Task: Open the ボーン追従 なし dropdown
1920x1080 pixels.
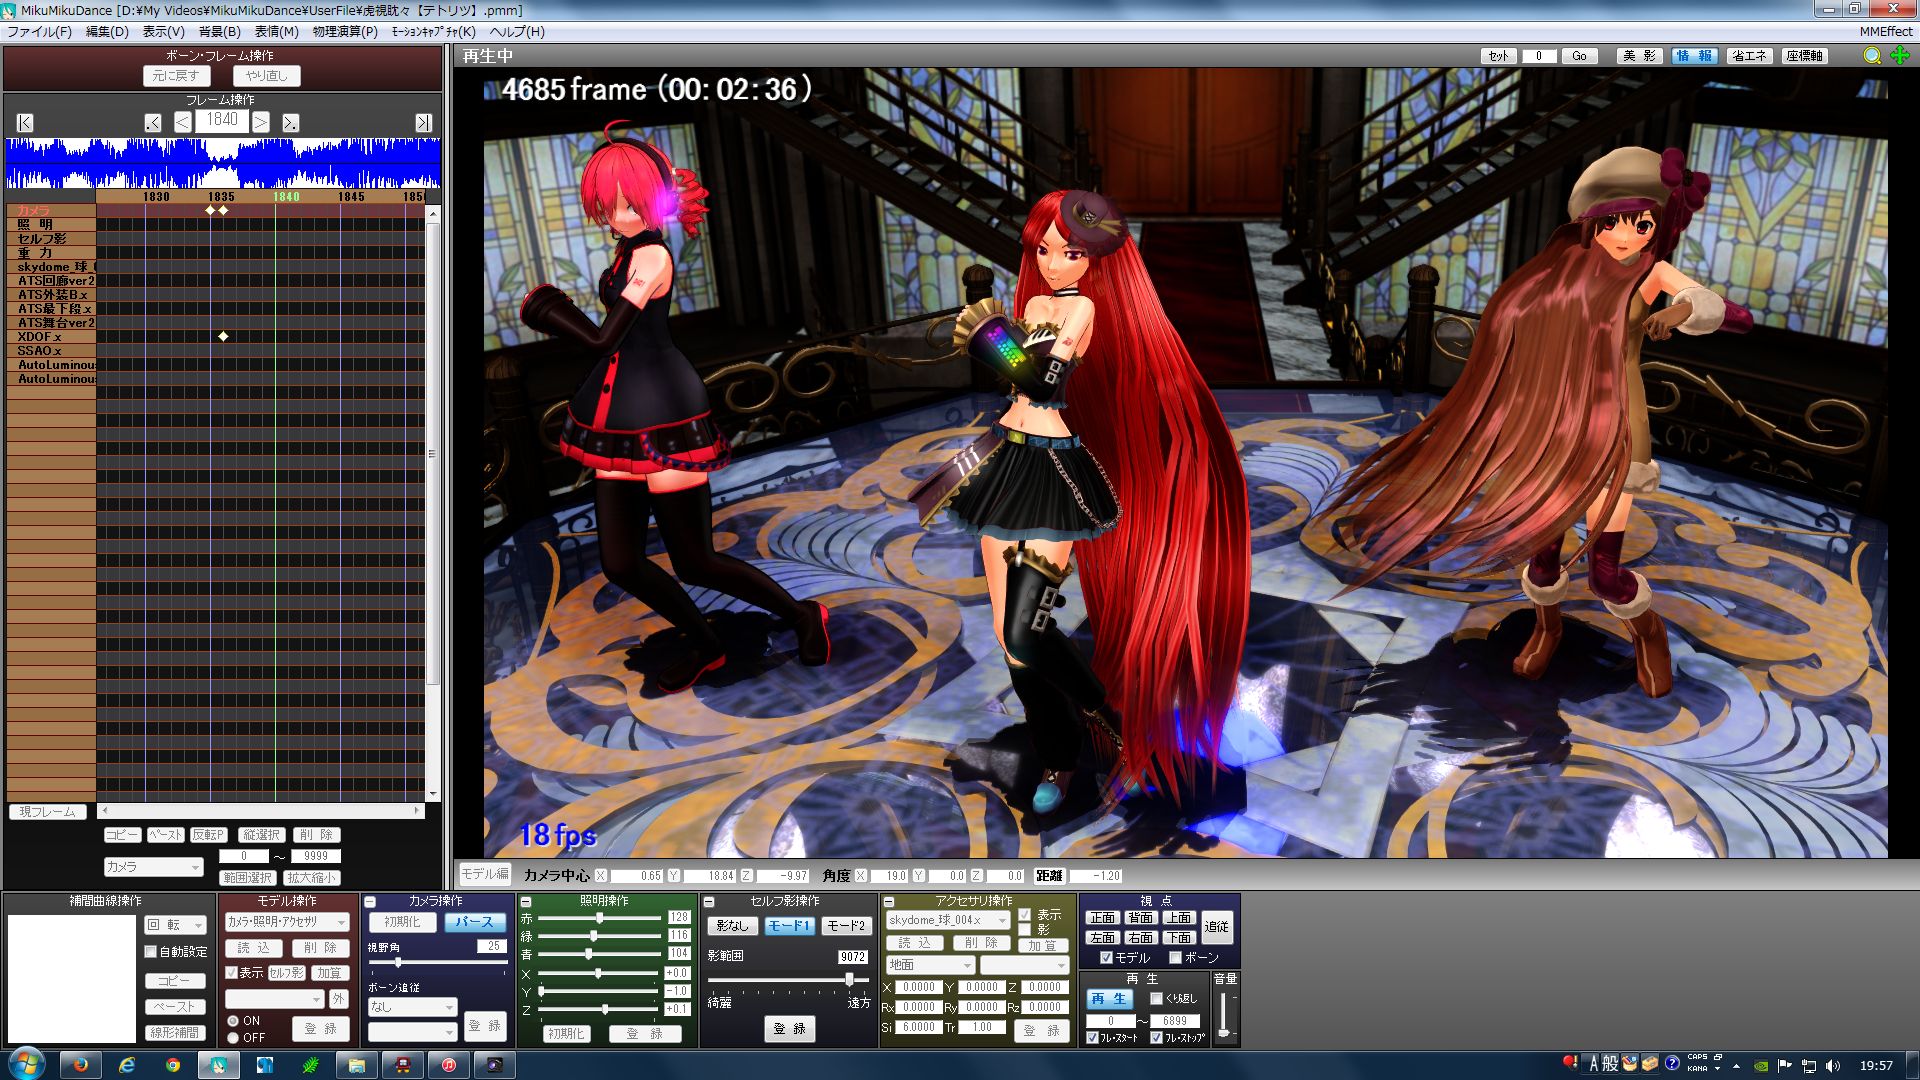Action: point(412,1007)
